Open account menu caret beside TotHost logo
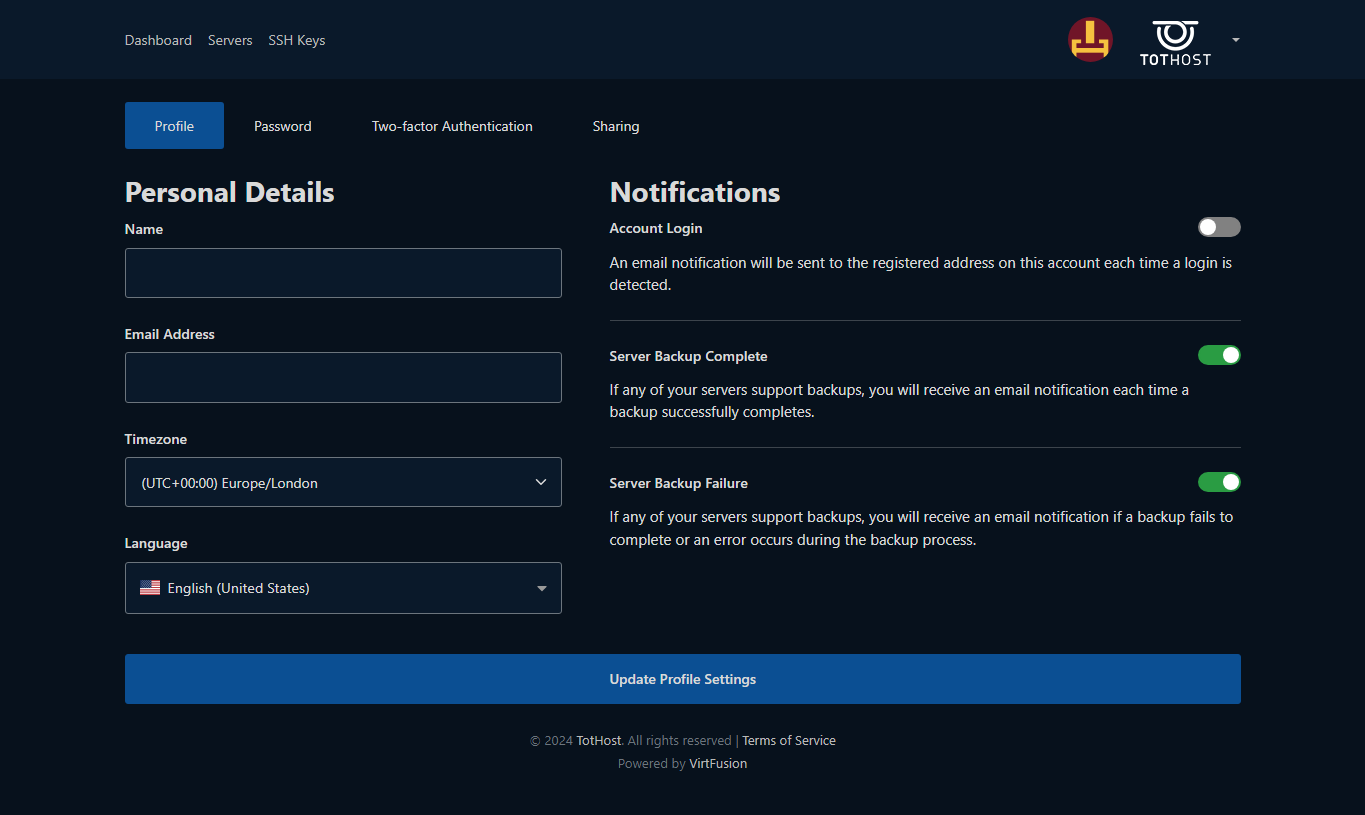The image size is (1365, 815). 1236,40
